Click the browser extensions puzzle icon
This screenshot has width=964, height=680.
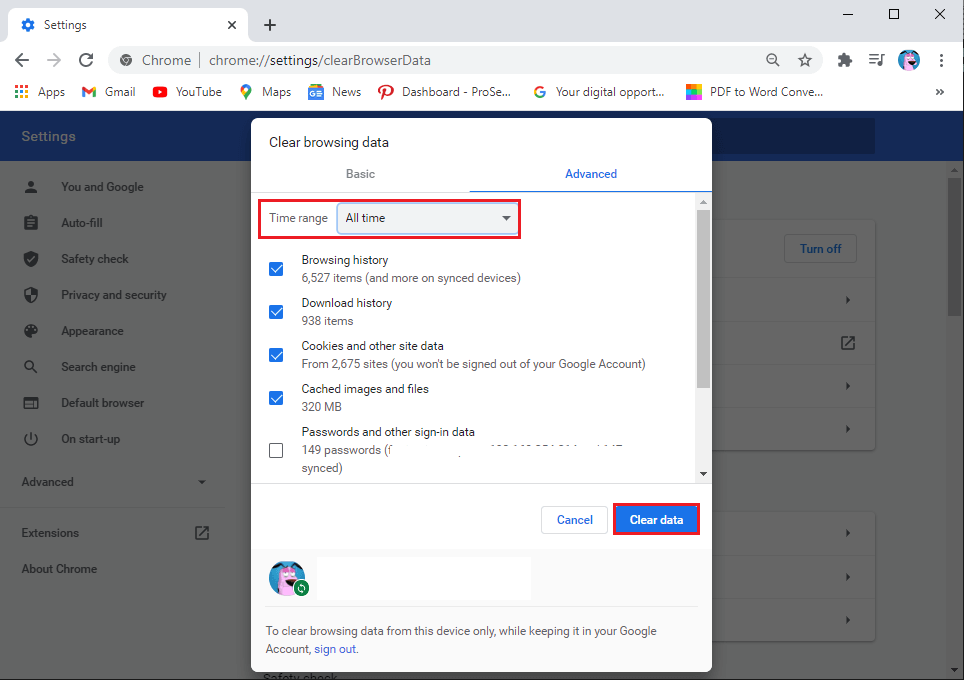click(x=844, y=60)
